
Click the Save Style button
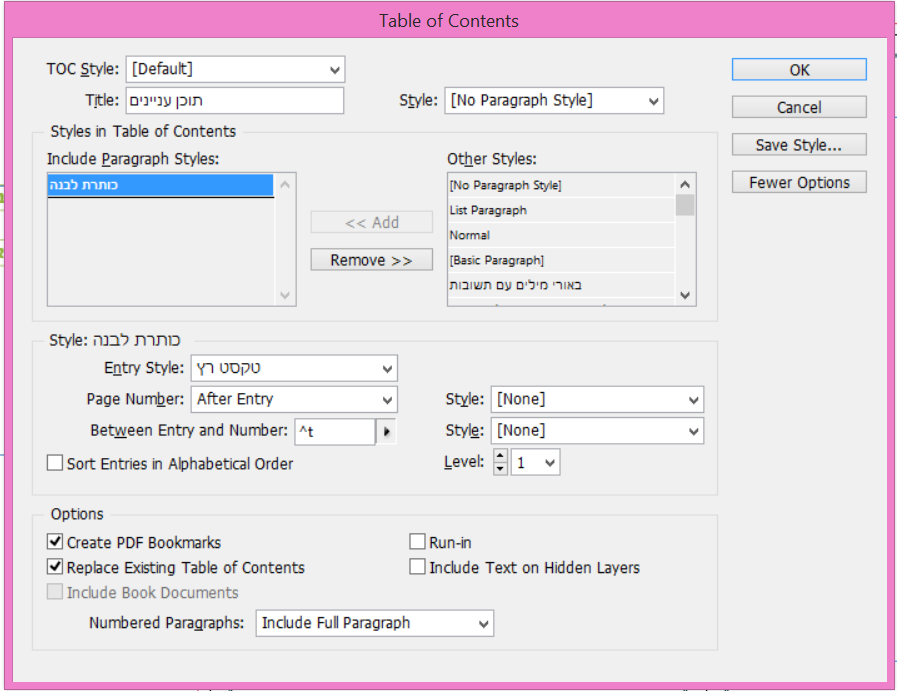[x=798, y=145]
